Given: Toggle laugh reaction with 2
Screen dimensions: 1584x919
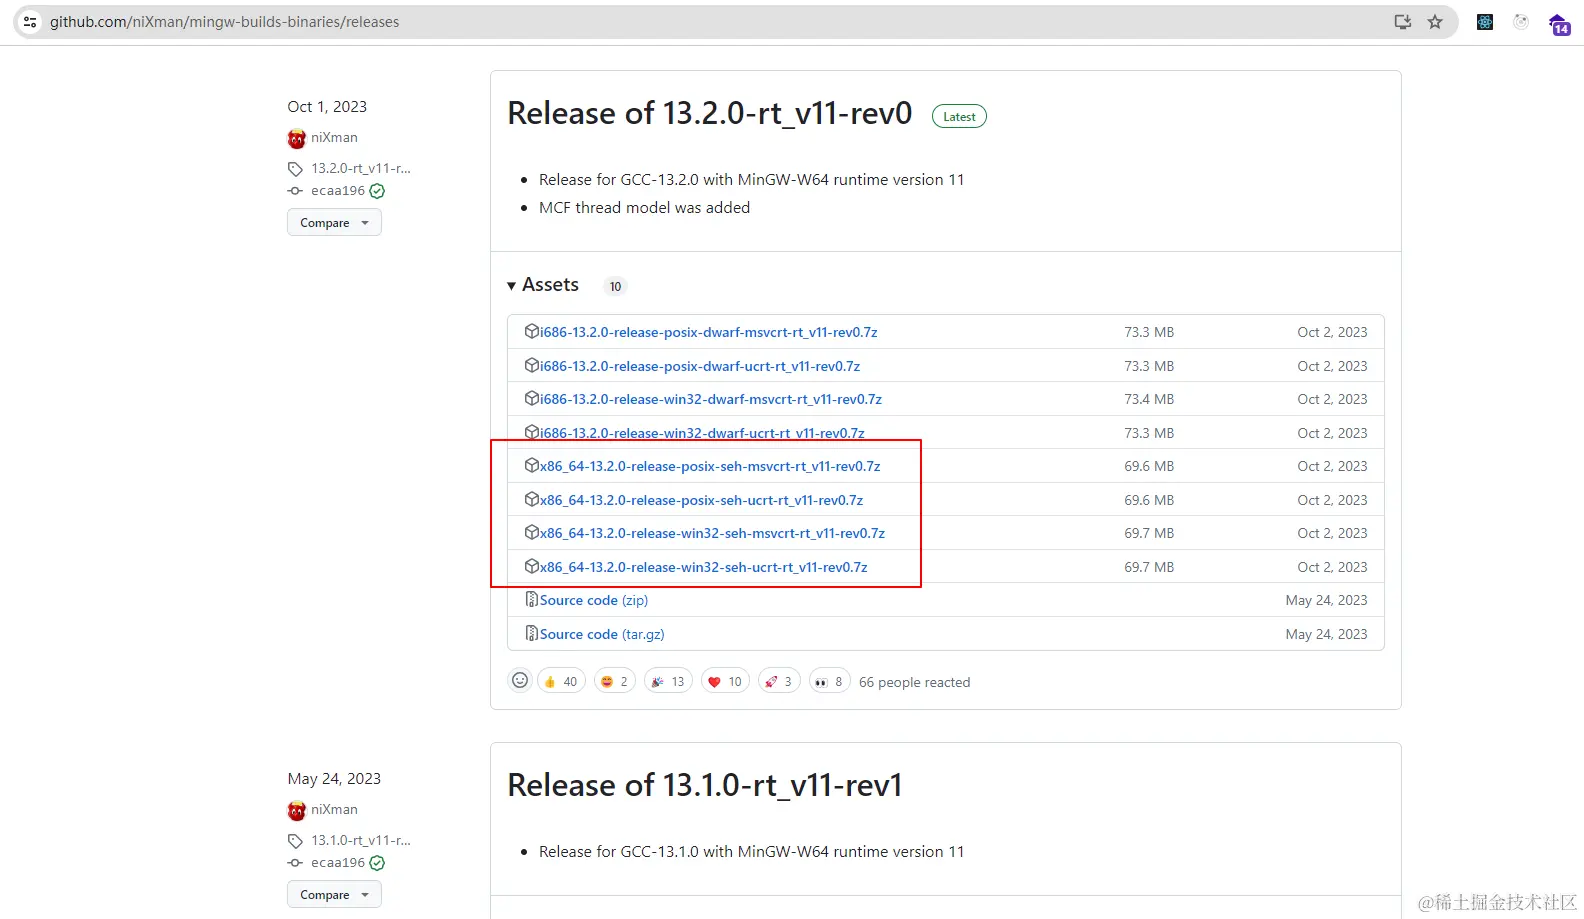Looking at the screenshot, I should [615, 681].
